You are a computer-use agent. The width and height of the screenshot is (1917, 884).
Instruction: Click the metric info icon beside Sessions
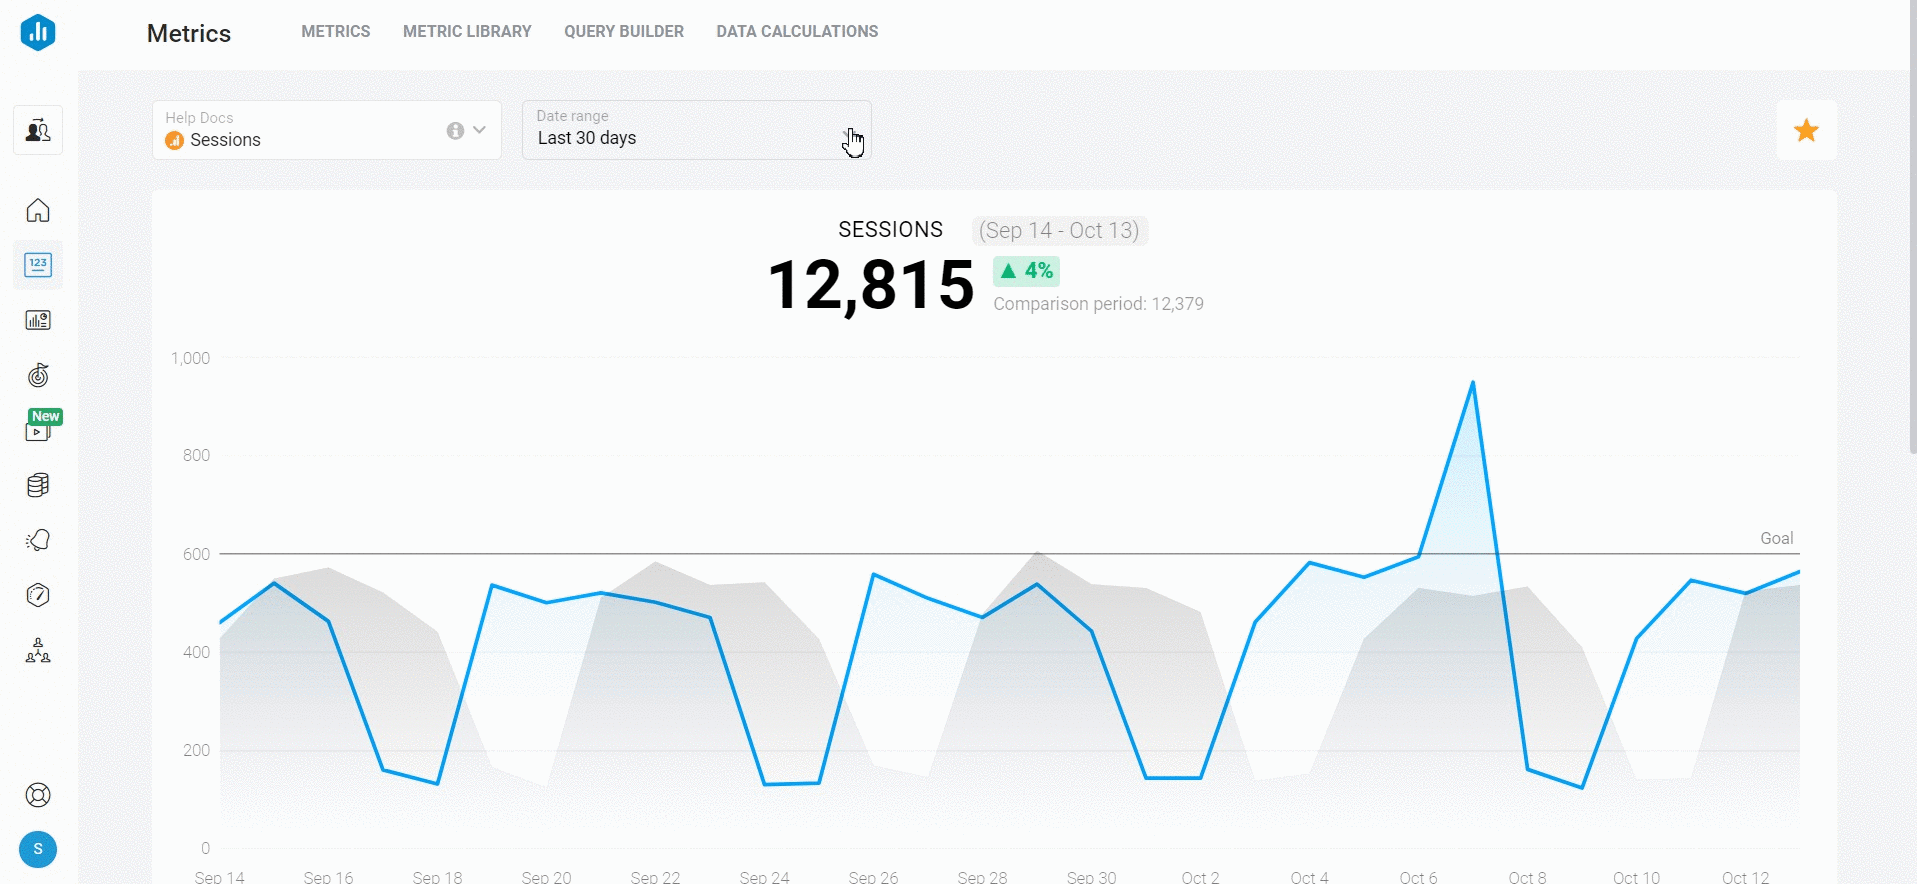tap(455, 131)
